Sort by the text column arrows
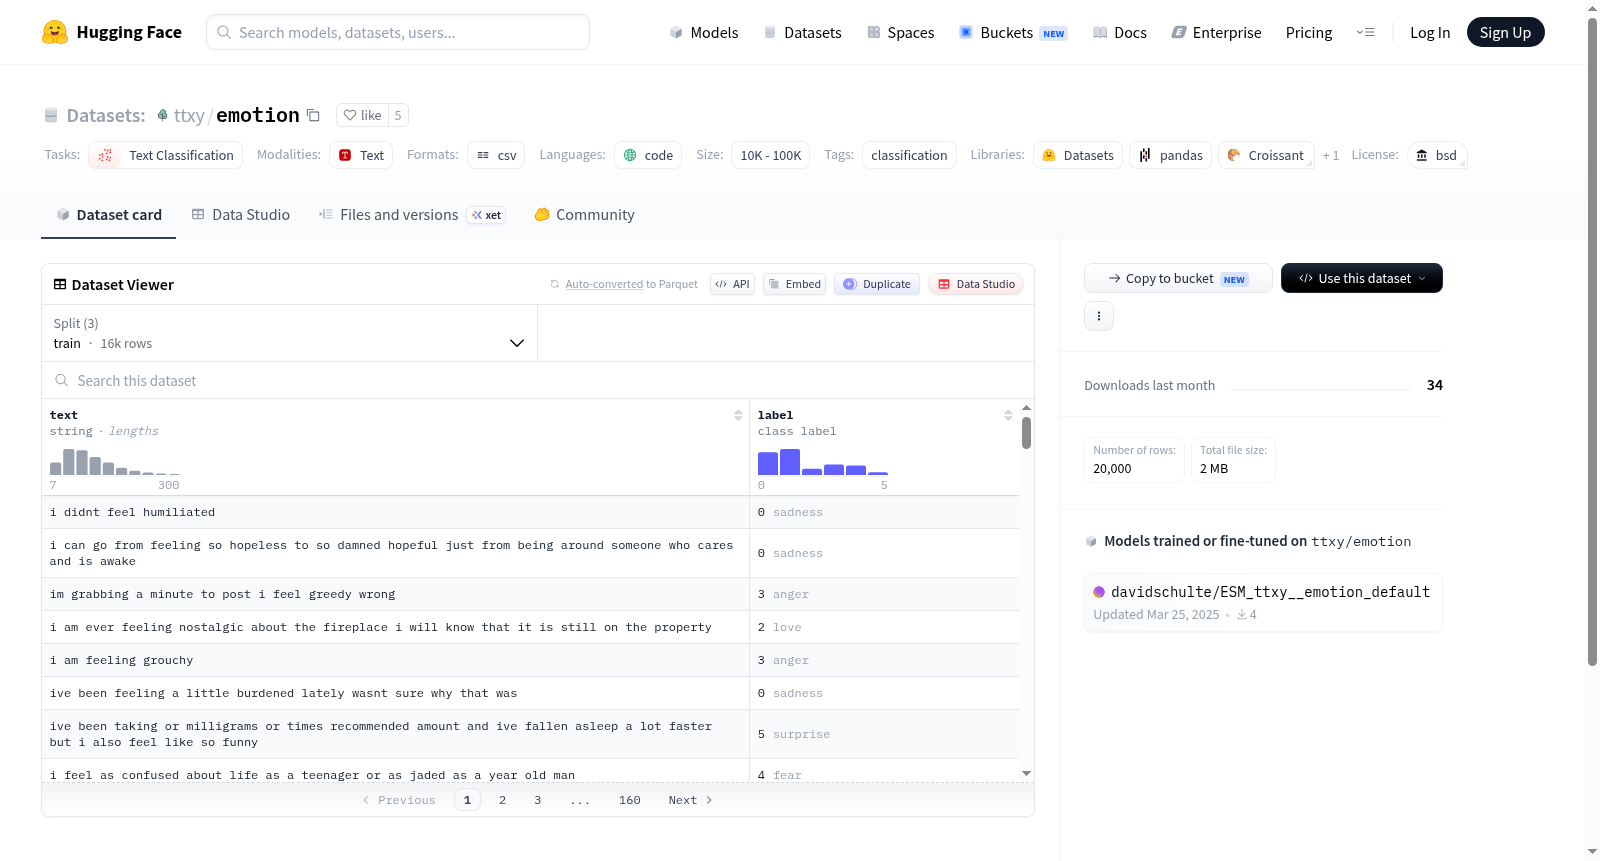 click(738, 415)
